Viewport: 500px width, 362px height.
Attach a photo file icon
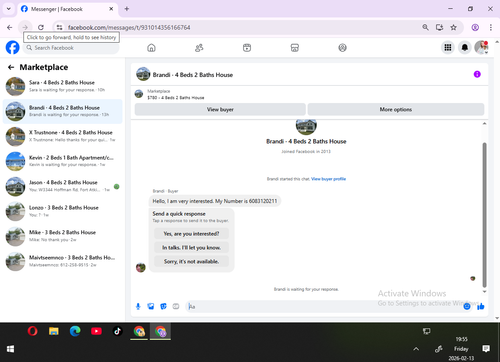[x=151, y=306]
